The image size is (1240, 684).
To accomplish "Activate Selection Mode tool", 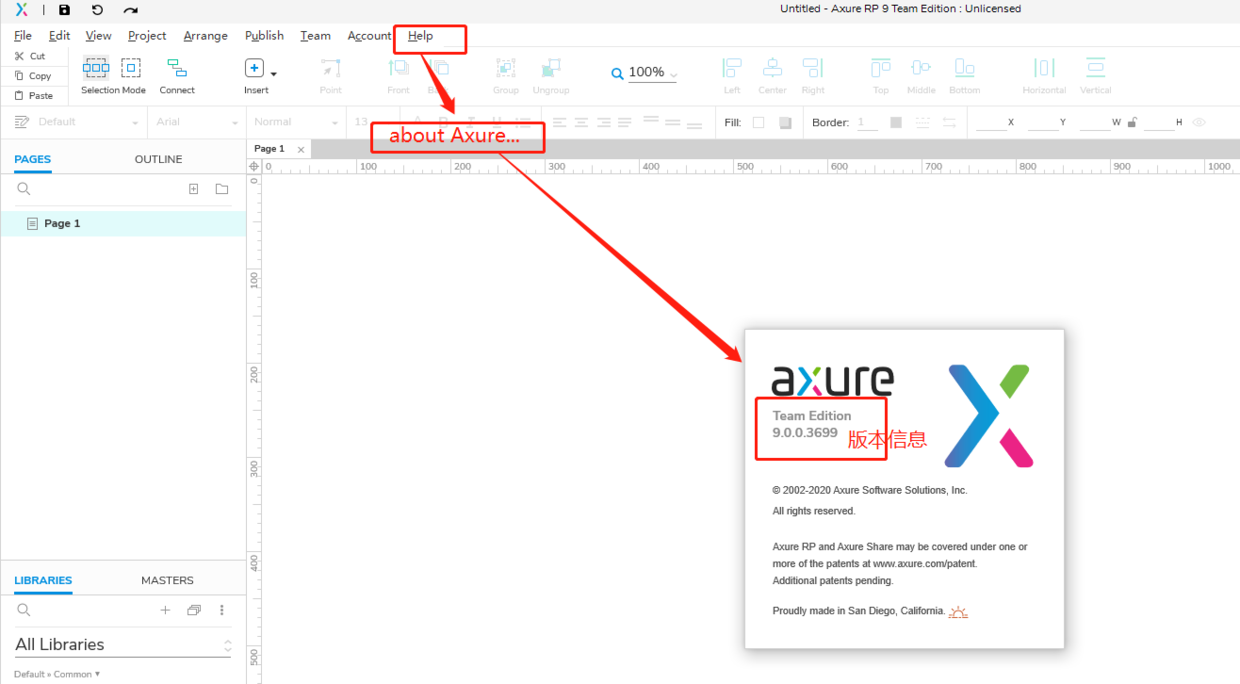I will [x=113, y=77].
